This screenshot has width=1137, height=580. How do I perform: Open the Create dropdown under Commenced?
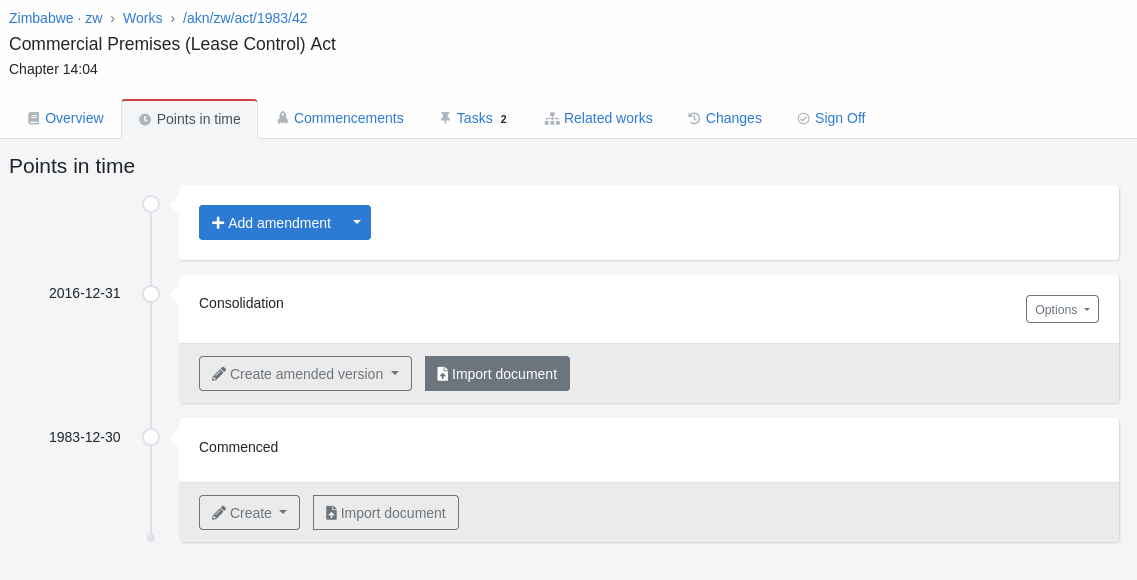click(249, 513)
